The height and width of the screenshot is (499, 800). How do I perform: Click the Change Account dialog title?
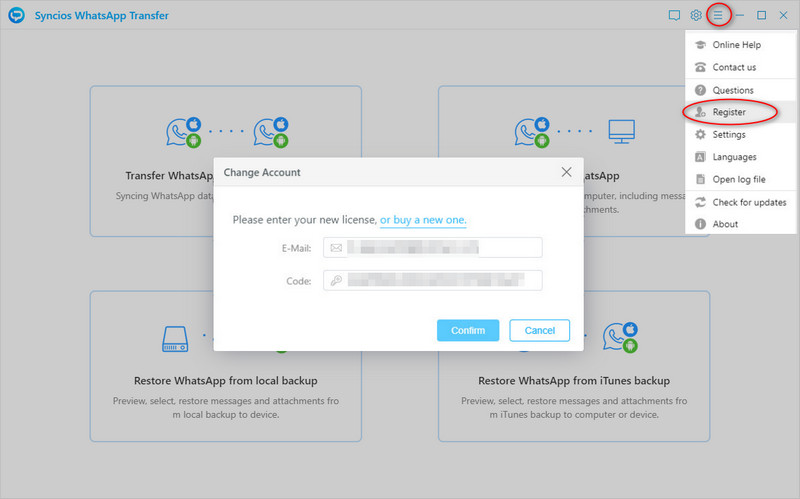click(x=262, y=172)
